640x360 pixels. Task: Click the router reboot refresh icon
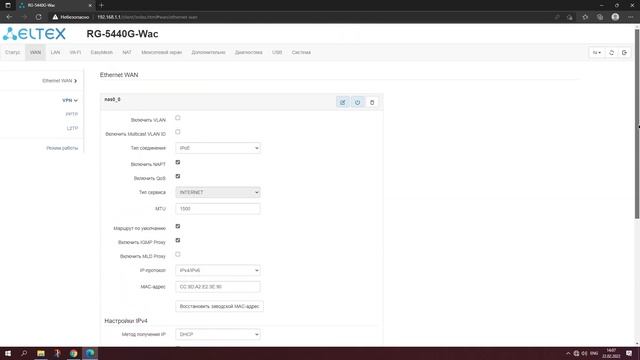click(x=611, y=53)
